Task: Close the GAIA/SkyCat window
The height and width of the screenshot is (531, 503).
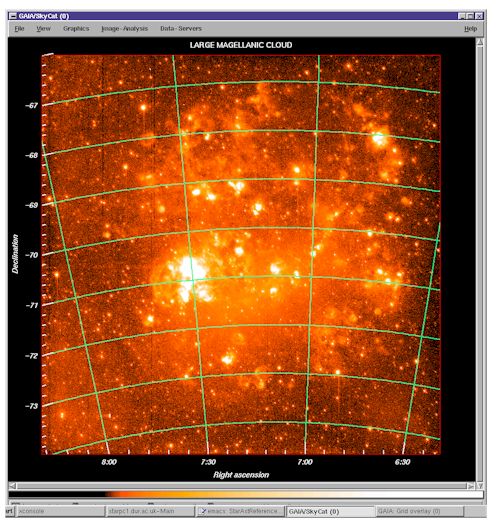Action: (x=479, y=16)
